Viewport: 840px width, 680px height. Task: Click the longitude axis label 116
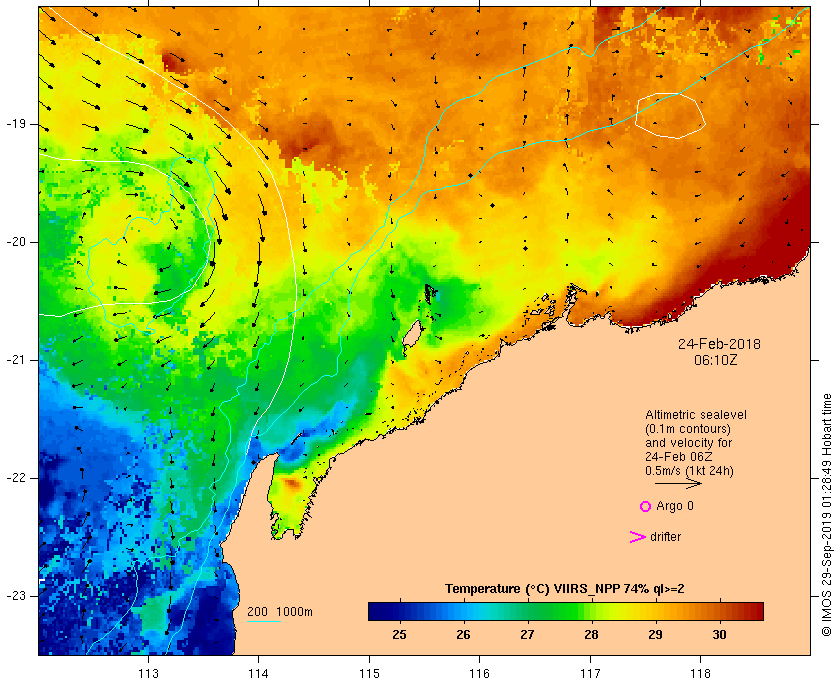pyautogui.click(x=479, y=673)
